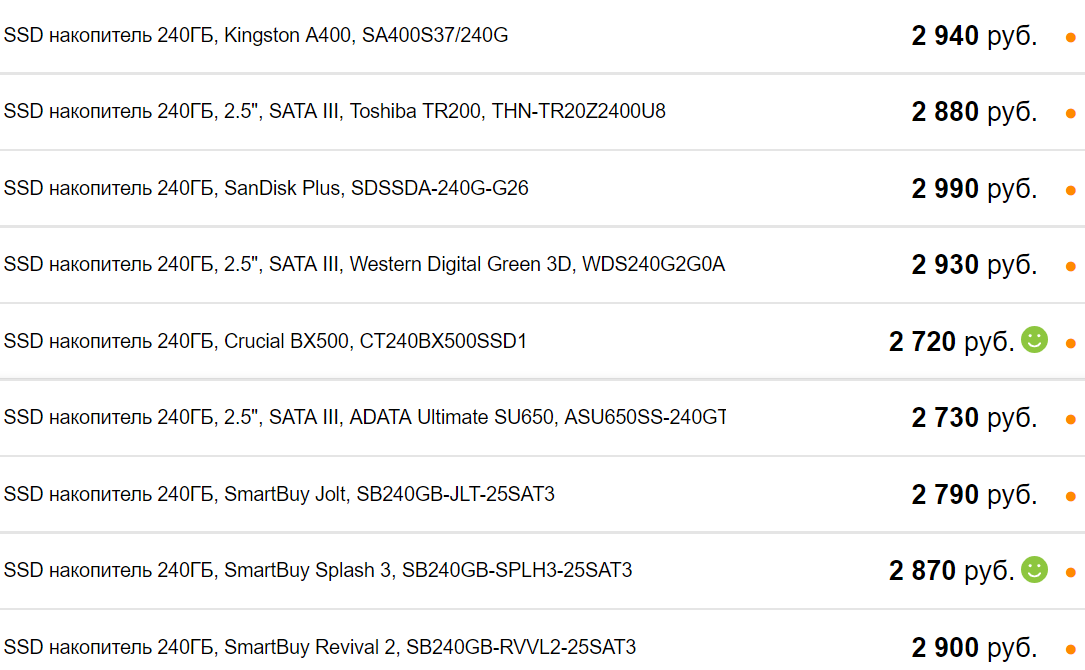Click the orange dot in SmartBuy Jolt row

[1070, 496]
